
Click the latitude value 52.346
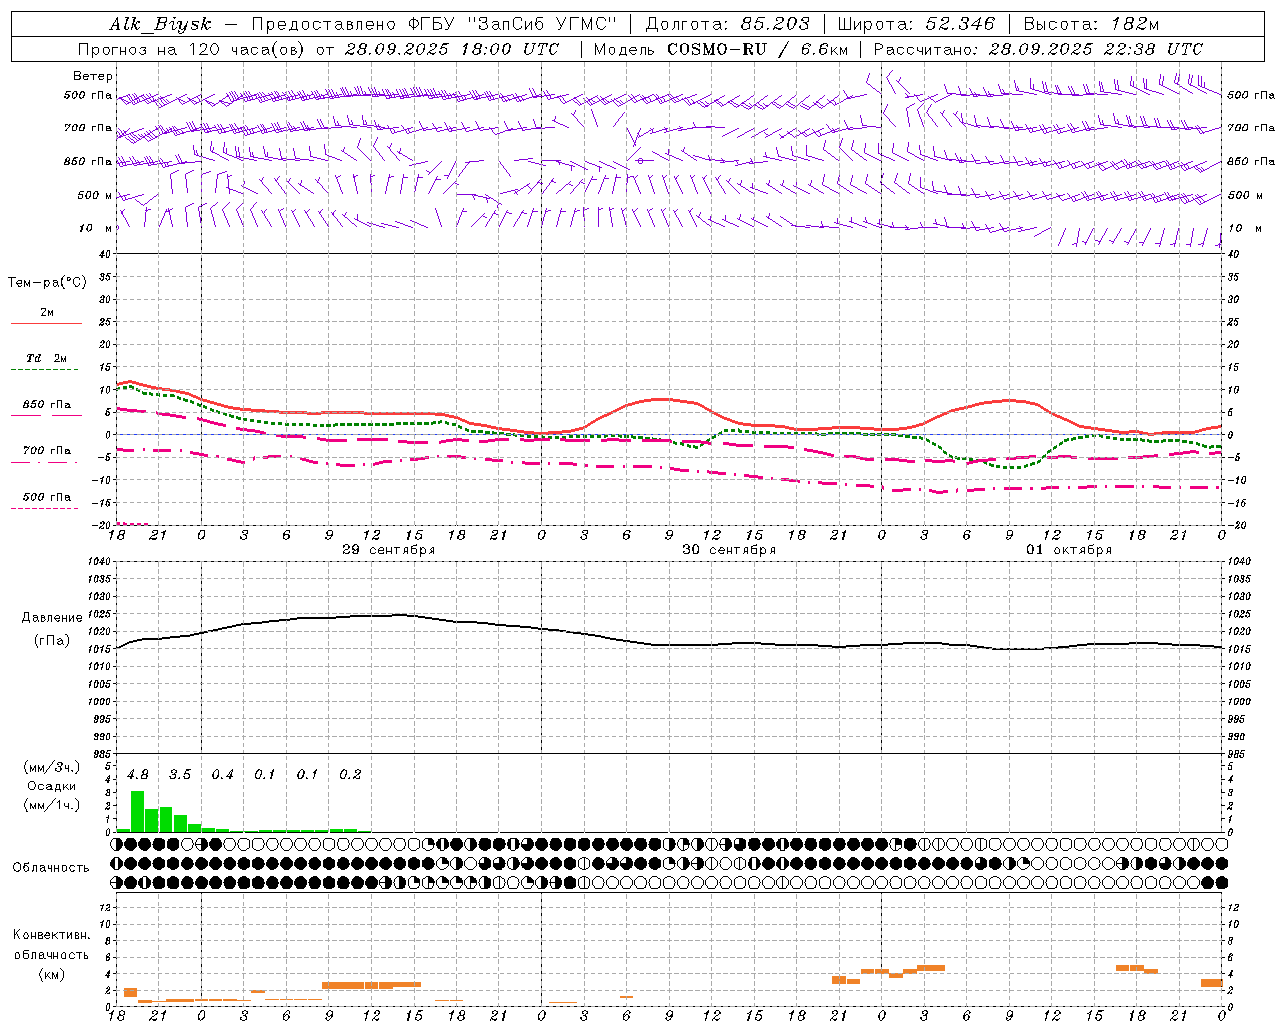[959, 24]
